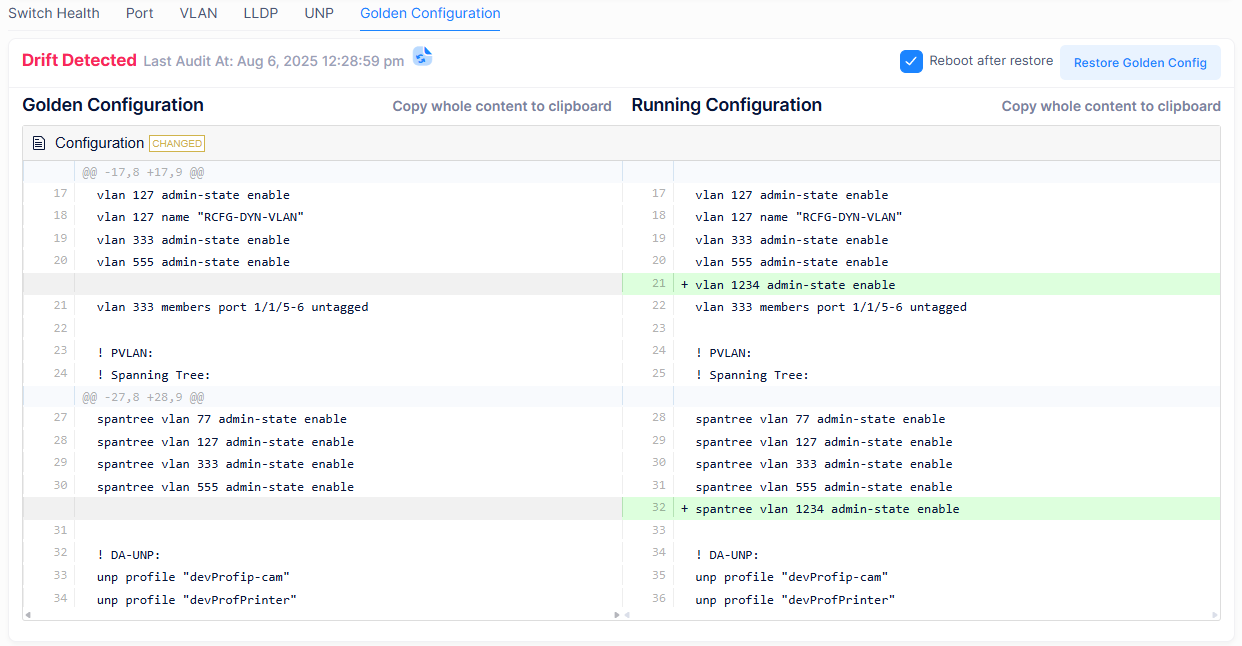This screenshot has width=1242, height=646.
Task: Expand the @@ -17,8 +17,9 @@ hunk header
Action: point(143,172)
